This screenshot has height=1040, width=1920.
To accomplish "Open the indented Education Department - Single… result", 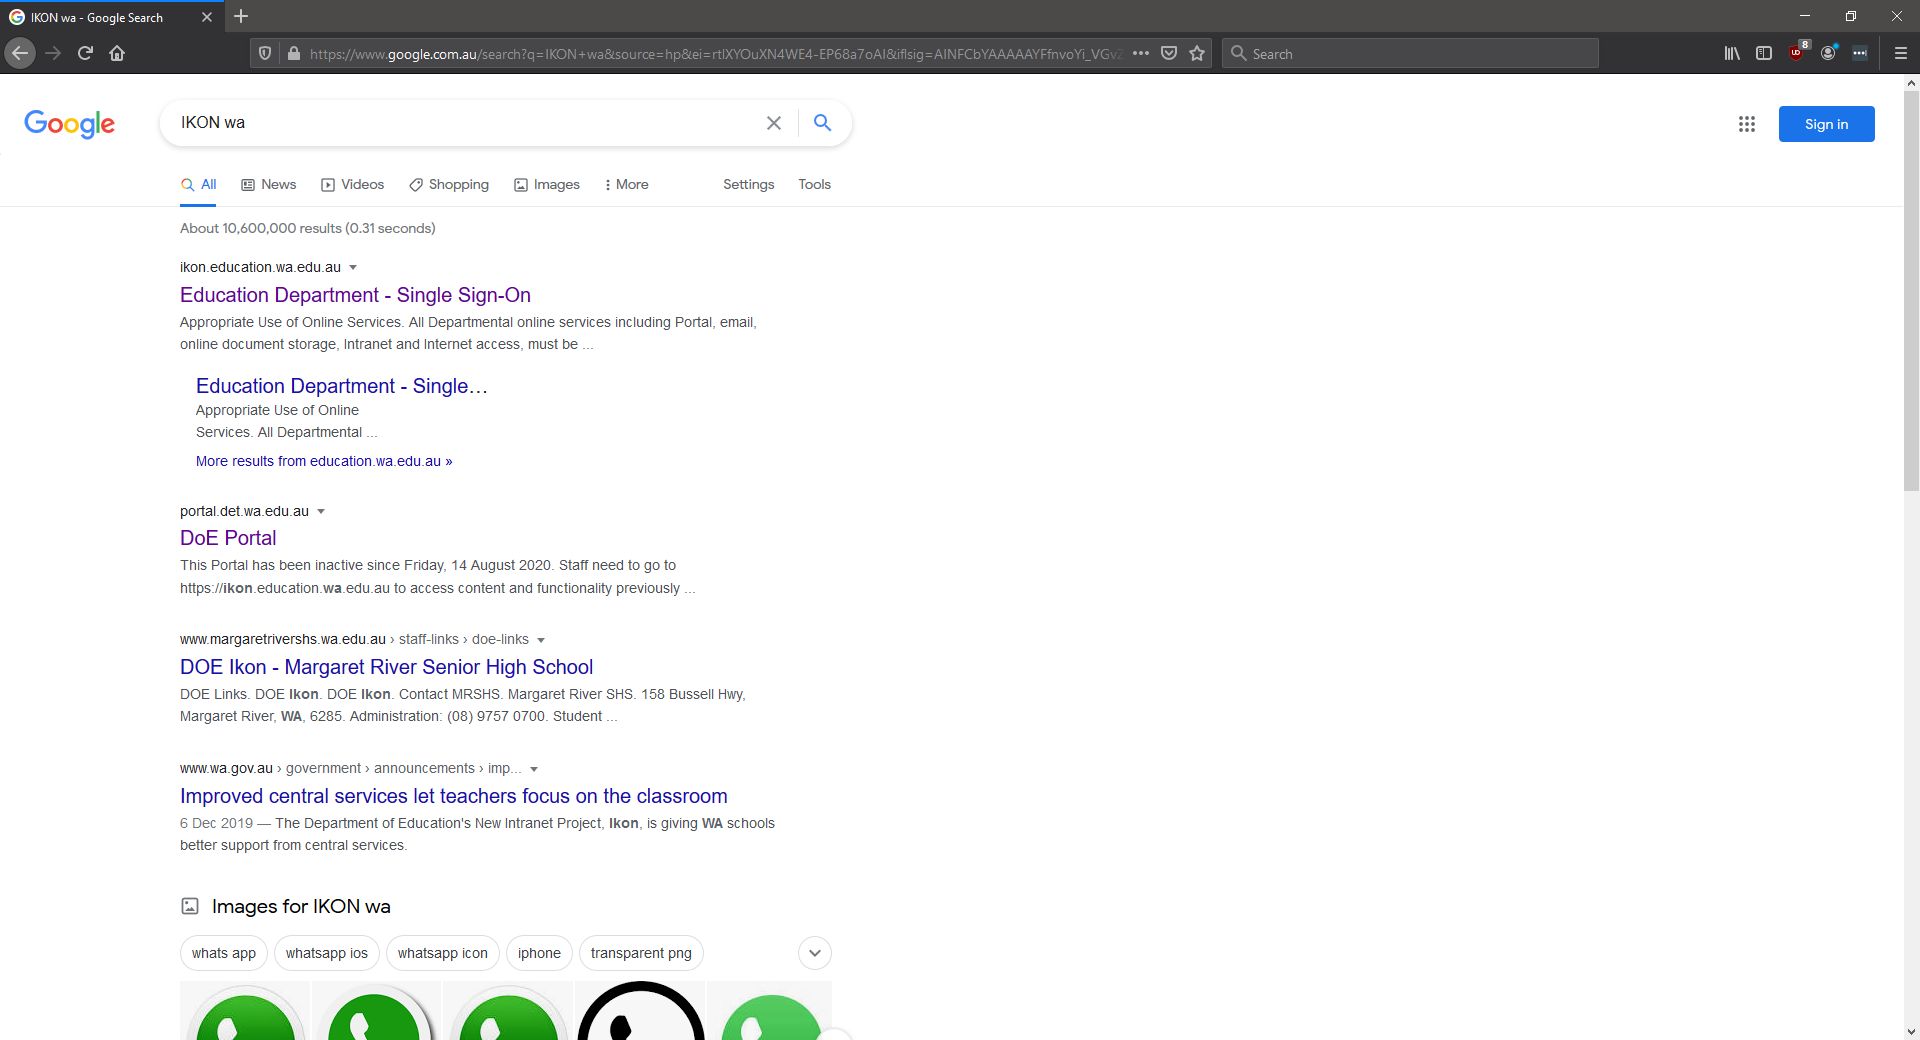I will pyautogui.click(x=342, y=386).
